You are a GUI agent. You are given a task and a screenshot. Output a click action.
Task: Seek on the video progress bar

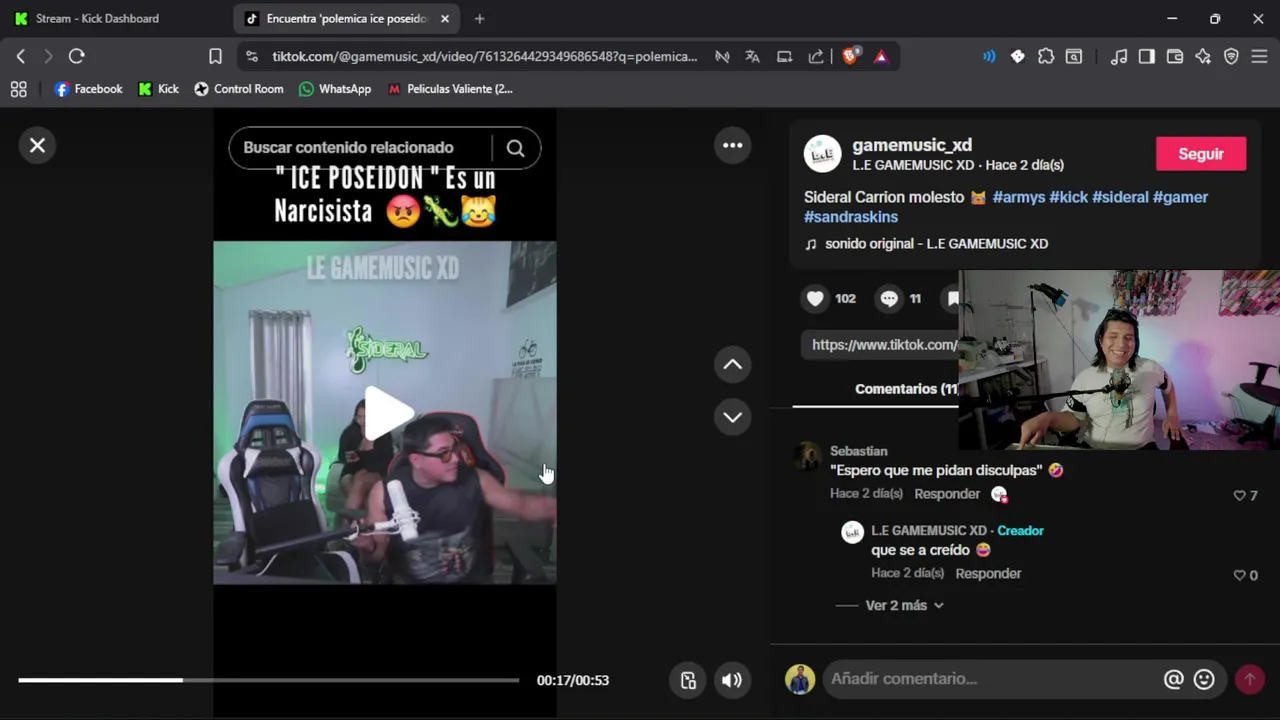tap(268, 680)
